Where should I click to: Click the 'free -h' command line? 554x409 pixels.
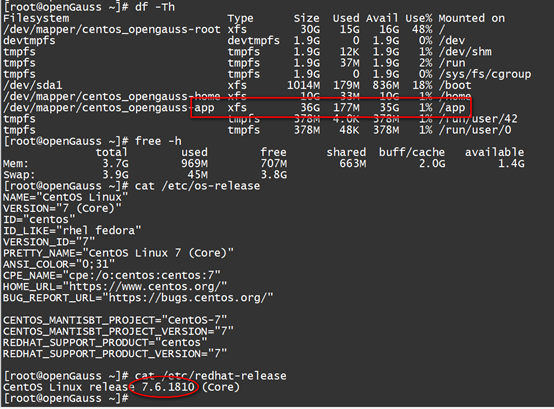[x=158, y=141]
